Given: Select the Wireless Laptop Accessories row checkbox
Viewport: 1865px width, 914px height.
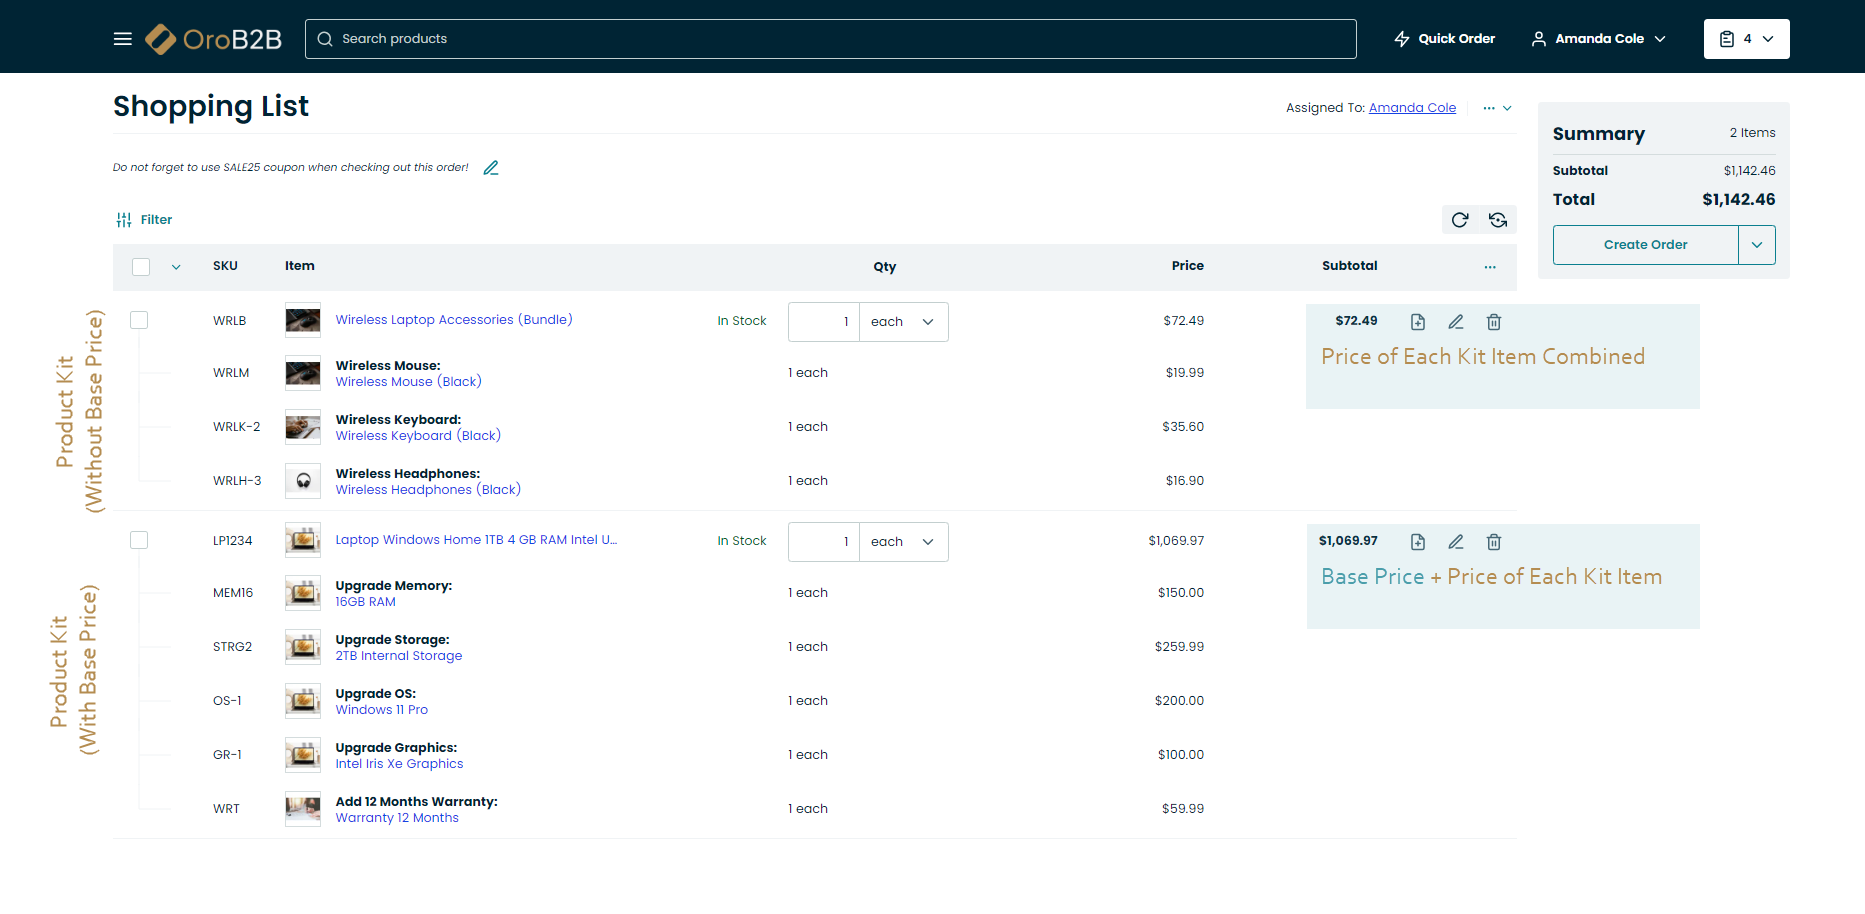Looking at the screenshot, I should (139, 320).
